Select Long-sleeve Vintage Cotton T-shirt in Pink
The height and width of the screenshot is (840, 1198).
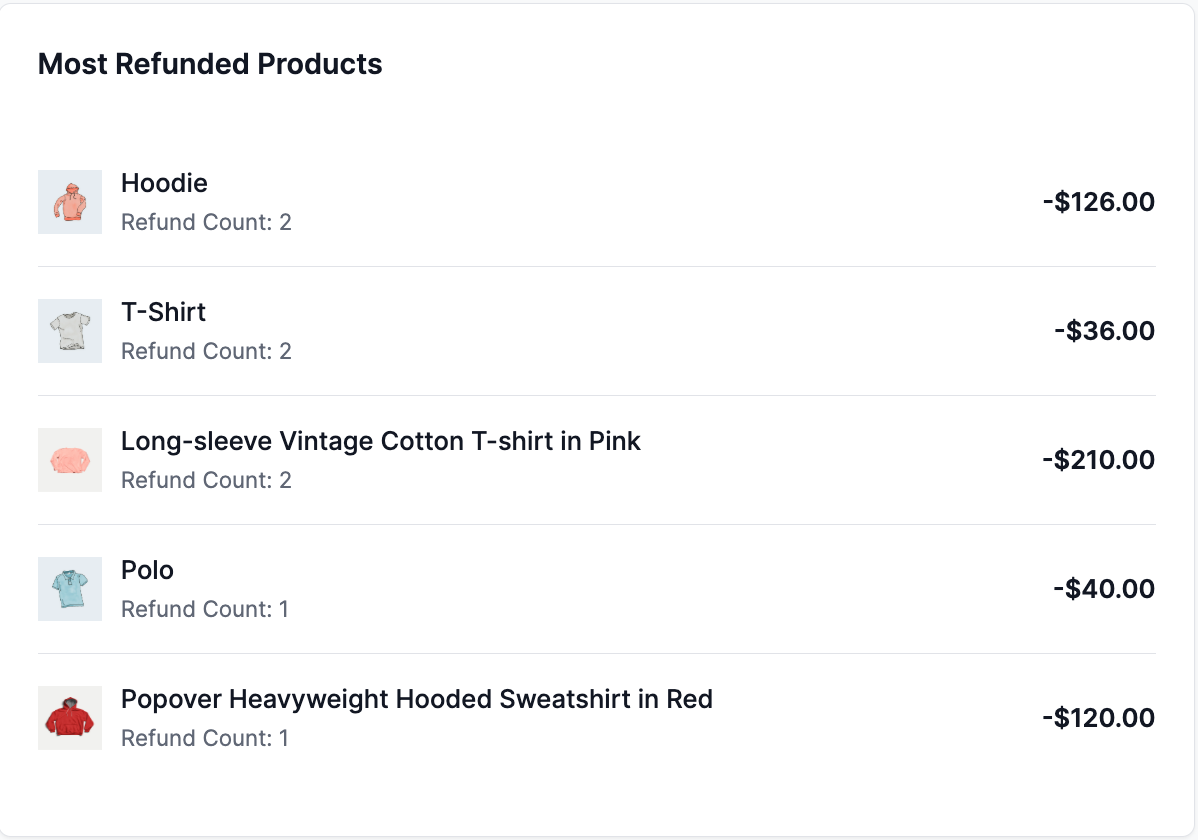coord(380,441)
